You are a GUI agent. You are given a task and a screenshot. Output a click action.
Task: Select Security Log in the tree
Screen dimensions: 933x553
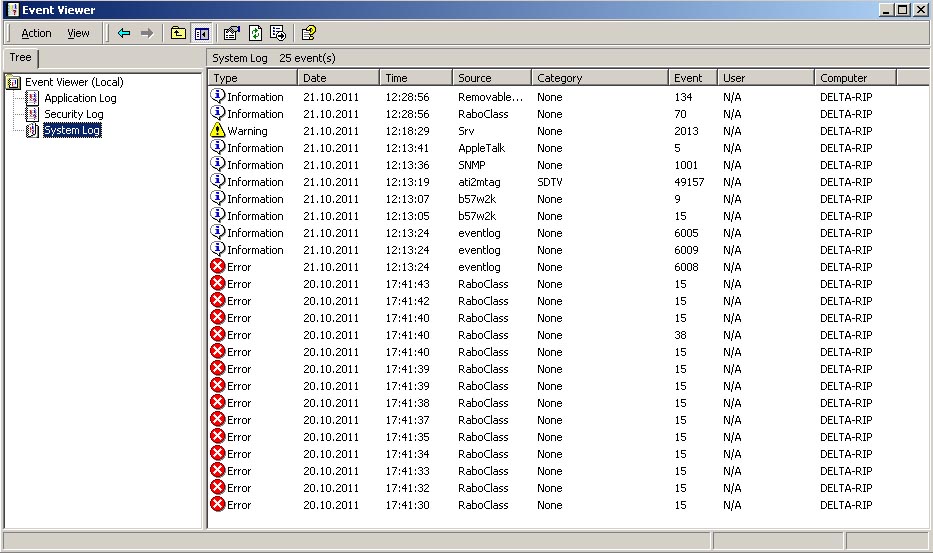click(74, 114)
